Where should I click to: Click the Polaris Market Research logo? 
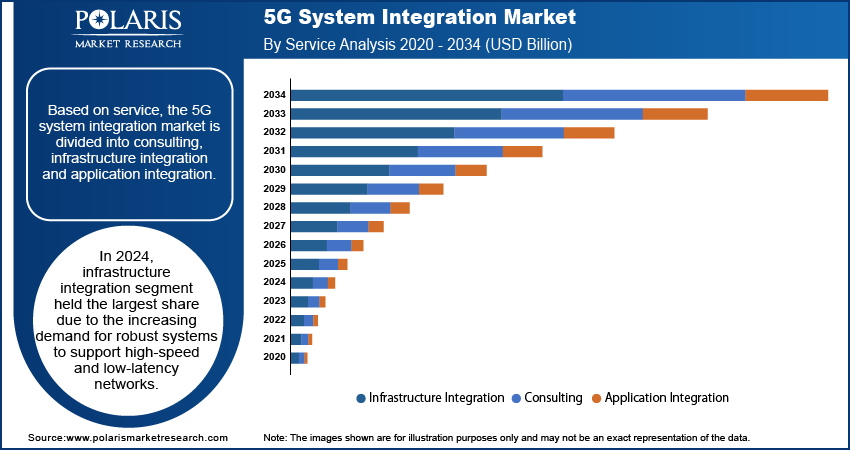(x=127, y=29)
